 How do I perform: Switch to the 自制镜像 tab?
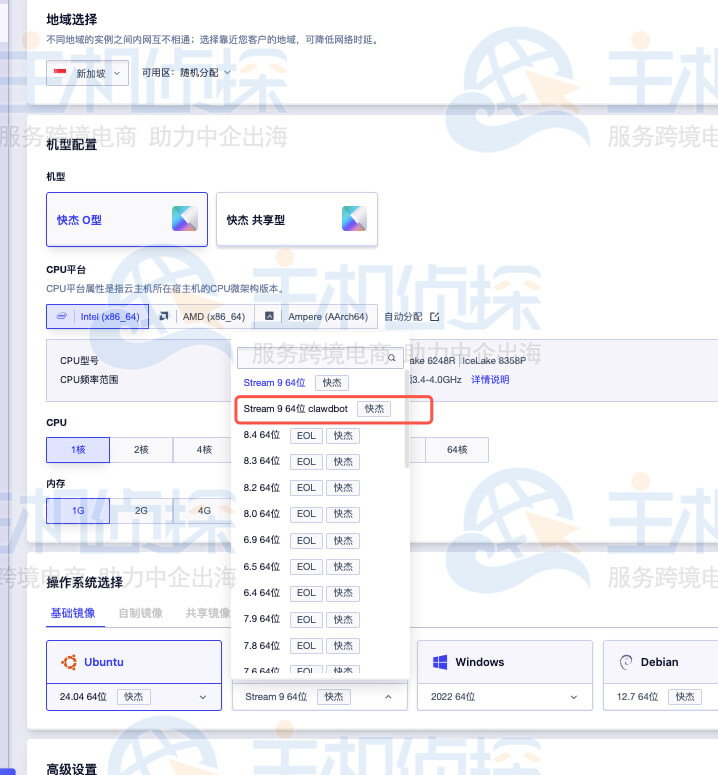[140, 613]
